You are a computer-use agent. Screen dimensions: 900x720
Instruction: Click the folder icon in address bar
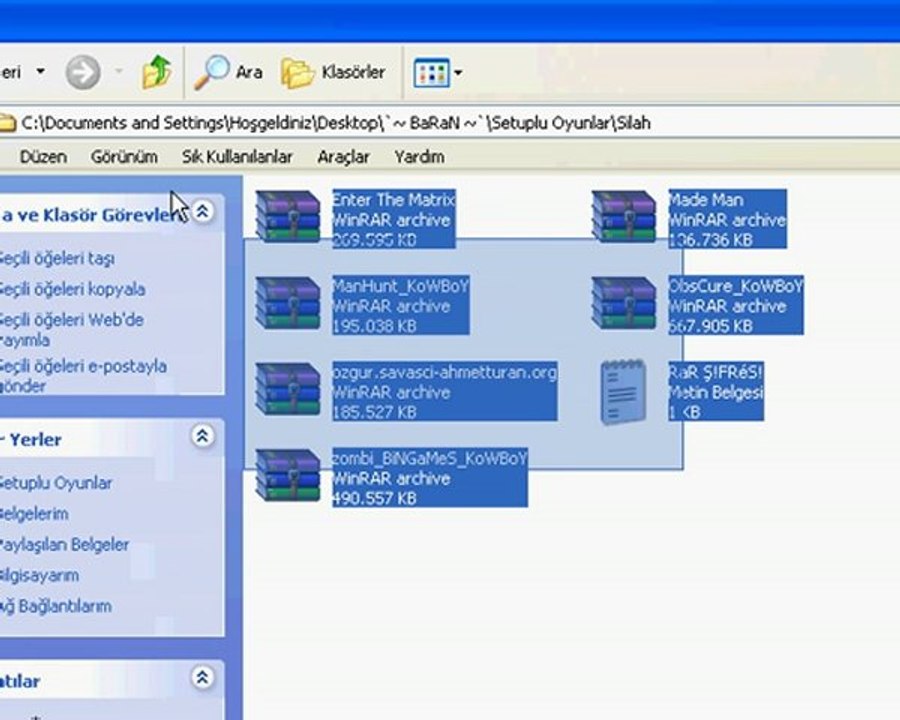pos(7,123)
